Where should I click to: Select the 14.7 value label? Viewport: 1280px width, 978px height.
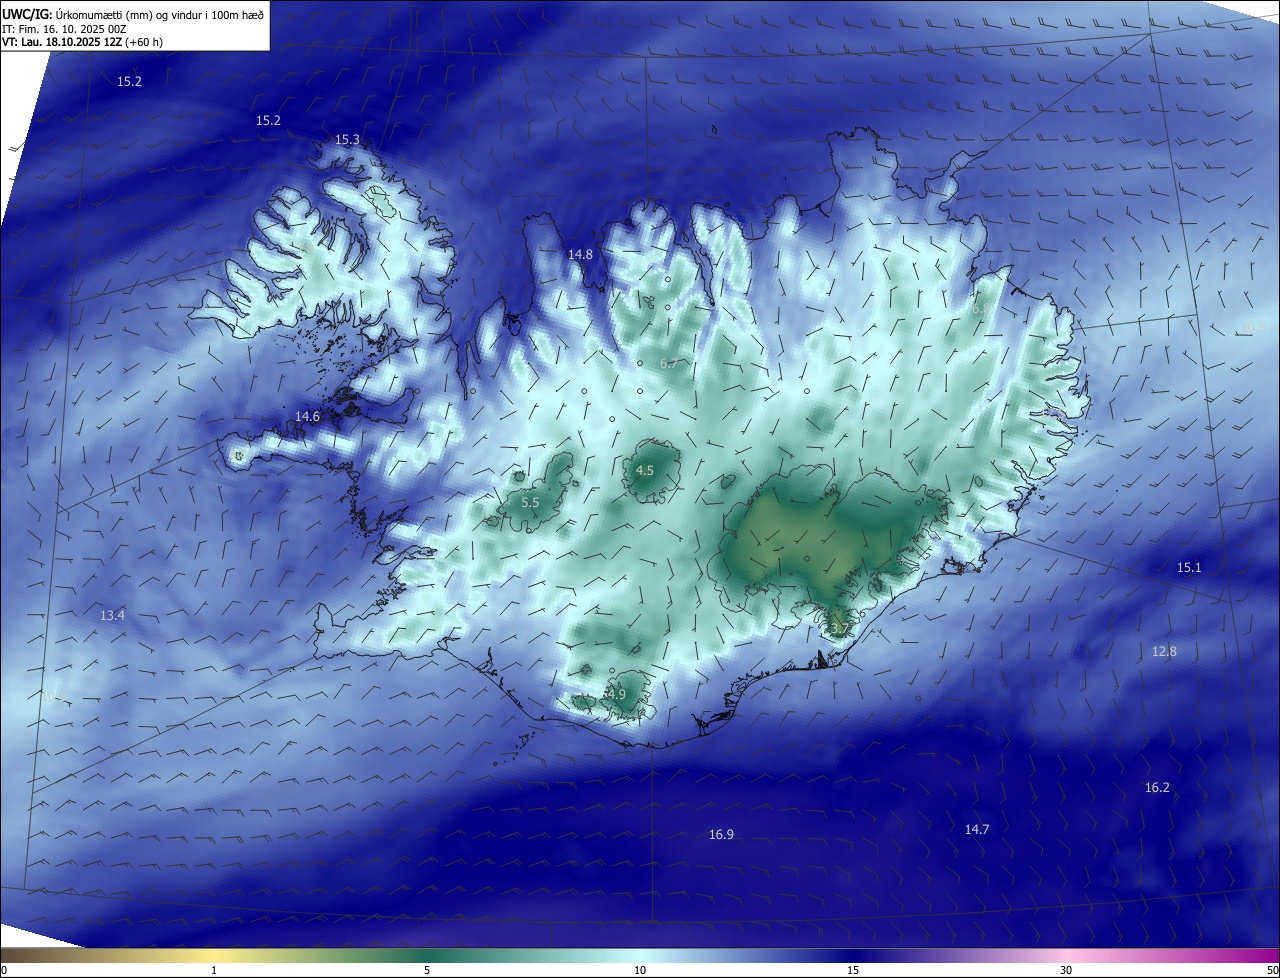pos(977,829)
